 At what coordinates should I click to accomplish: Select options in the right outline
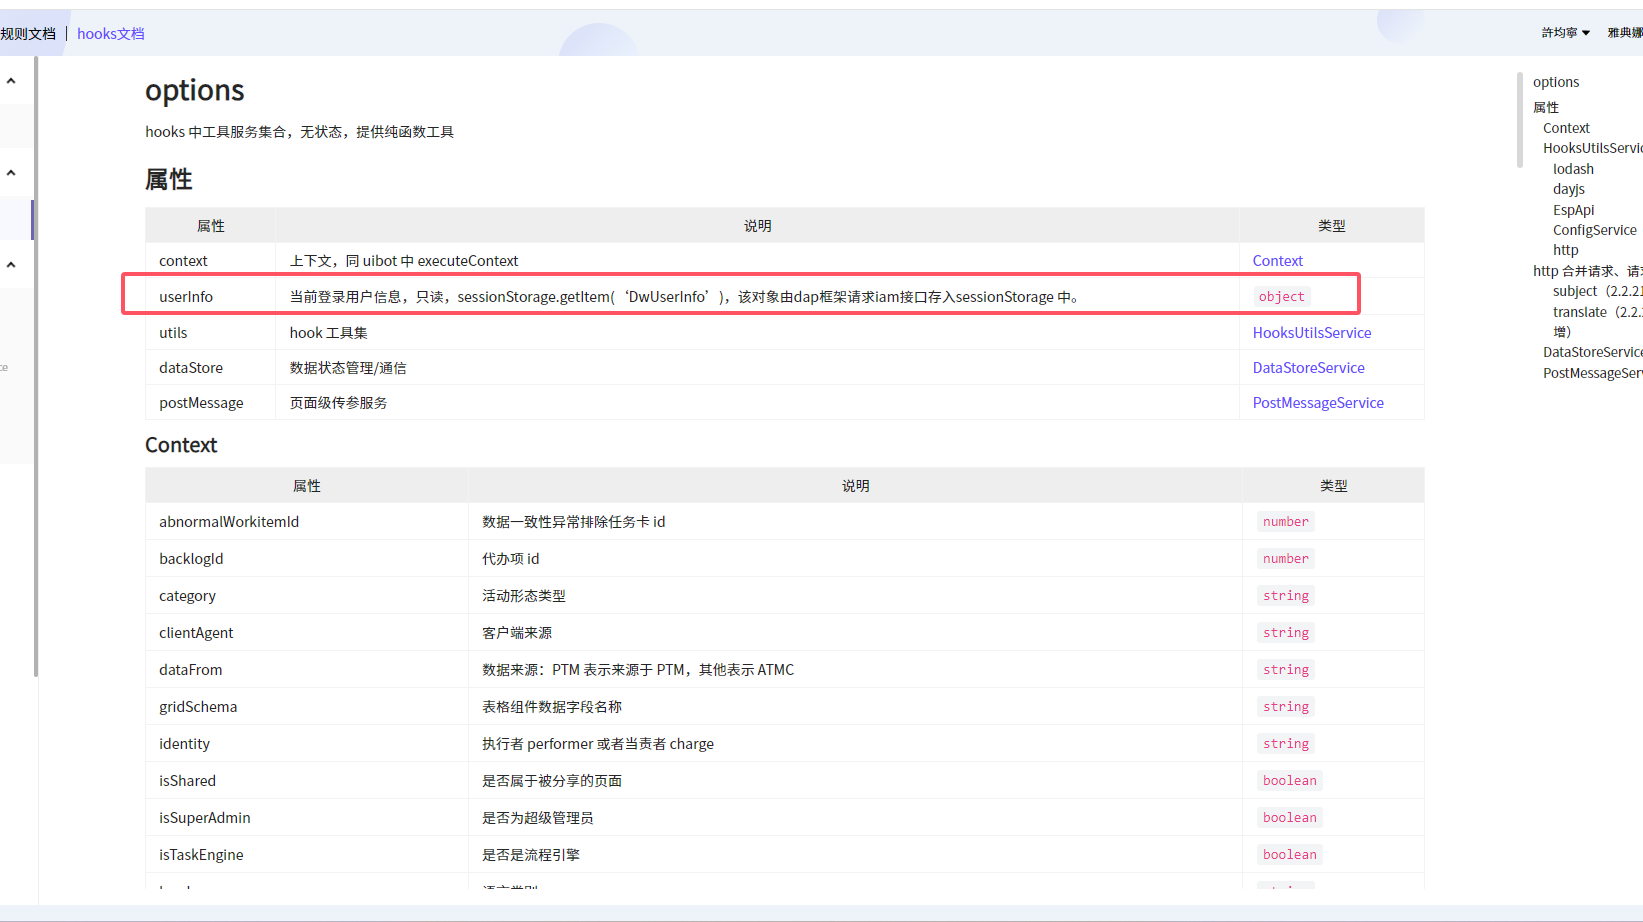(x=1556, y=82)
